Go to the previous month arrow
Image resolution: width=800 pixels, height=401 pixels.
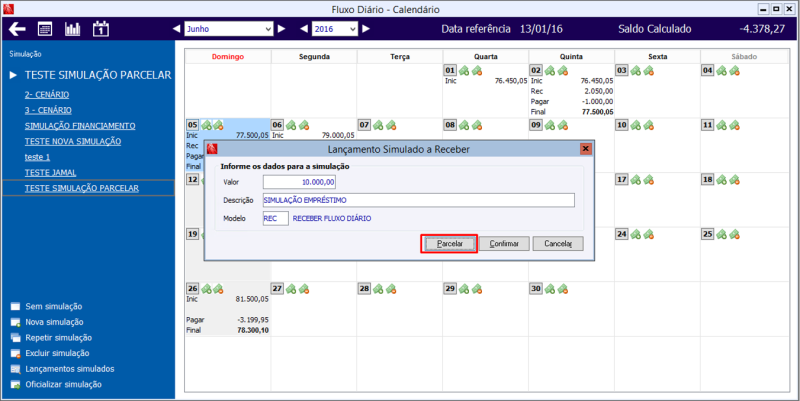(177, 29)
